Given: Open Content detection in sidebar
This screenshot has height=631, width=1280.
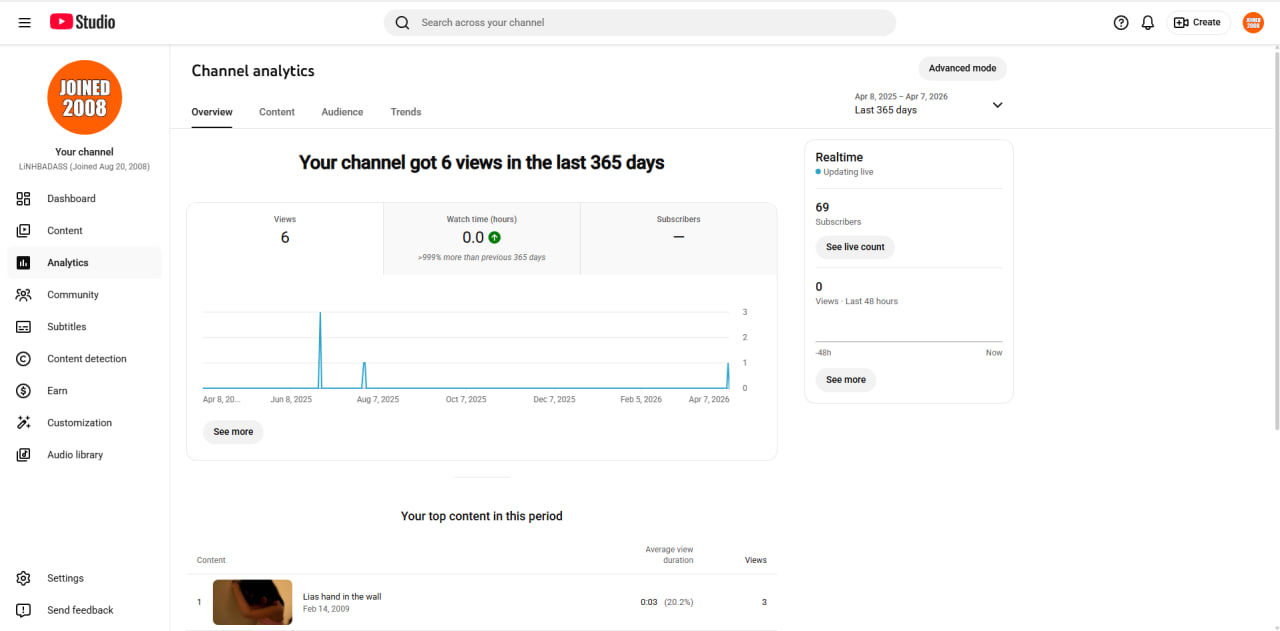Looking at the screenshot, I should [x=84, y=359].
